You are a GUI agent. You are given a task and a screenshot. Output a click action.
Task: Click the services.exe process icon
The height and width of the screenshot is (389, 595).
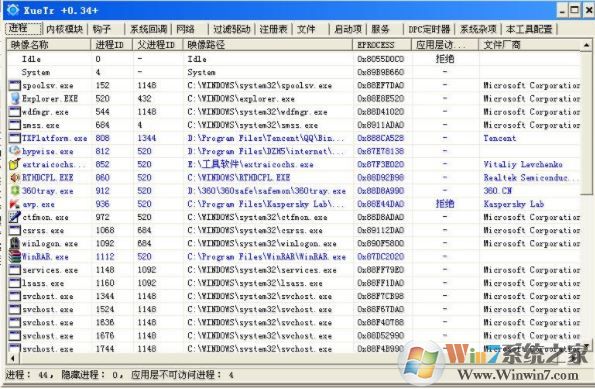[x=15, y=270]
